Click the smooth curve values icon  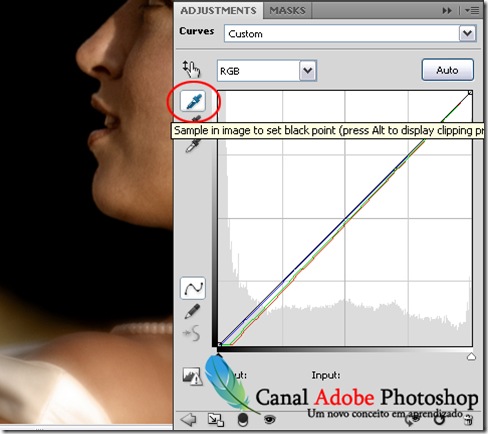tap(192, 333)
